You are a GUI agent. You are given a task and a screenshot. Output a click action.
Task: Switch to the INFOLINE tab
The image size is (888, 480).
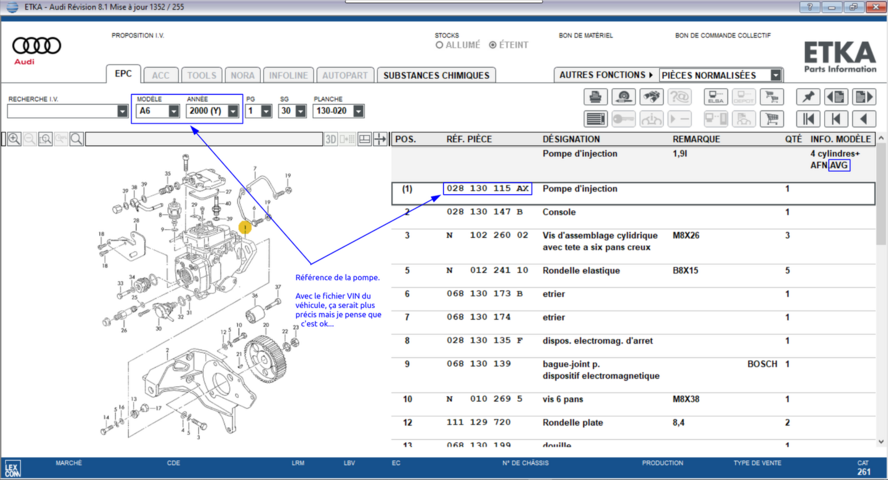click(x=288, y=75)
